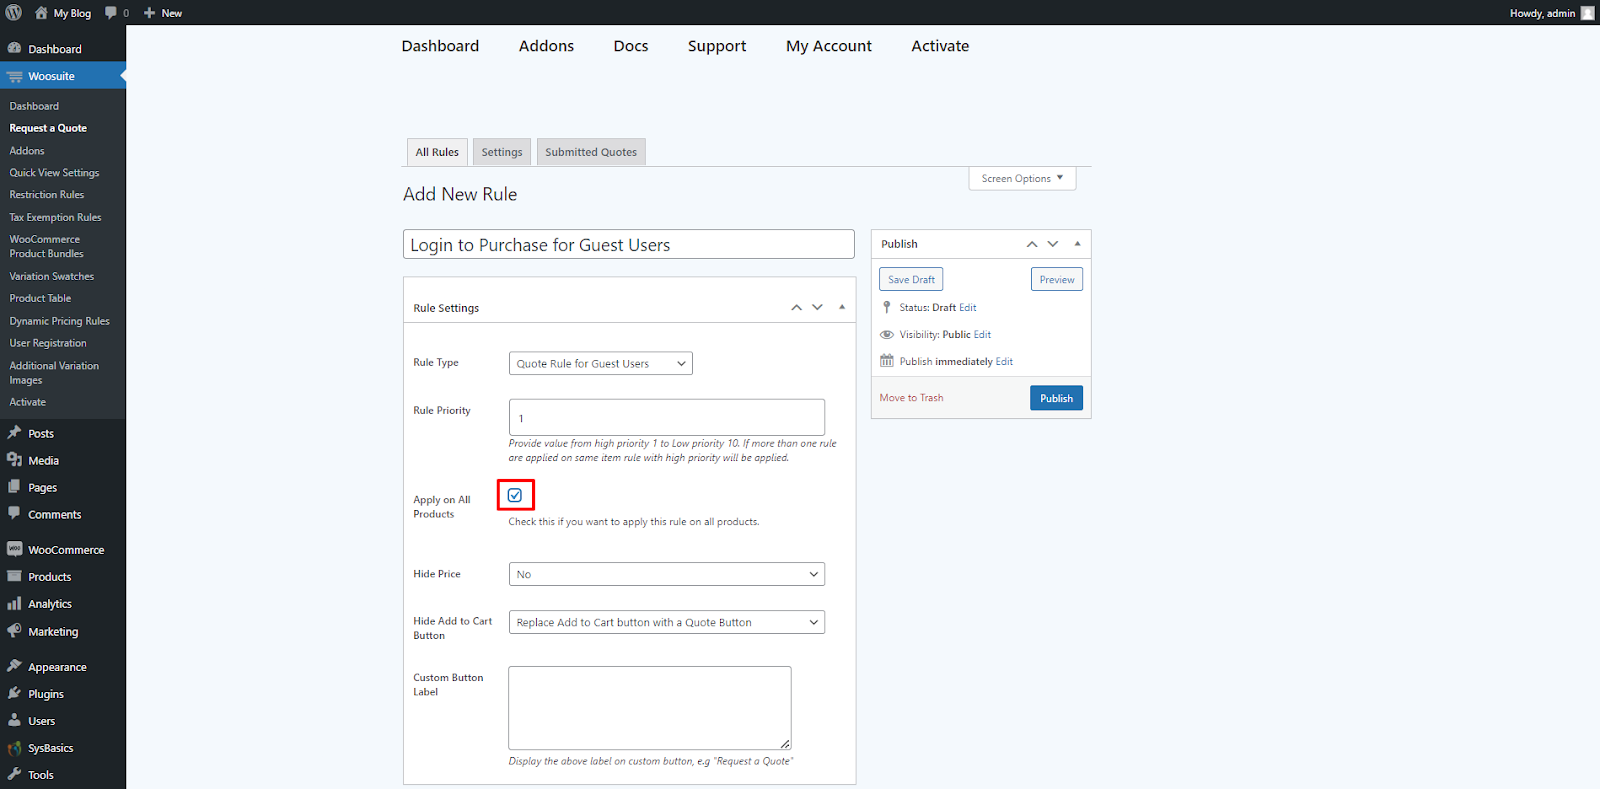
Task: Switch to the Settings tab
Action: [x=502, y=152]
